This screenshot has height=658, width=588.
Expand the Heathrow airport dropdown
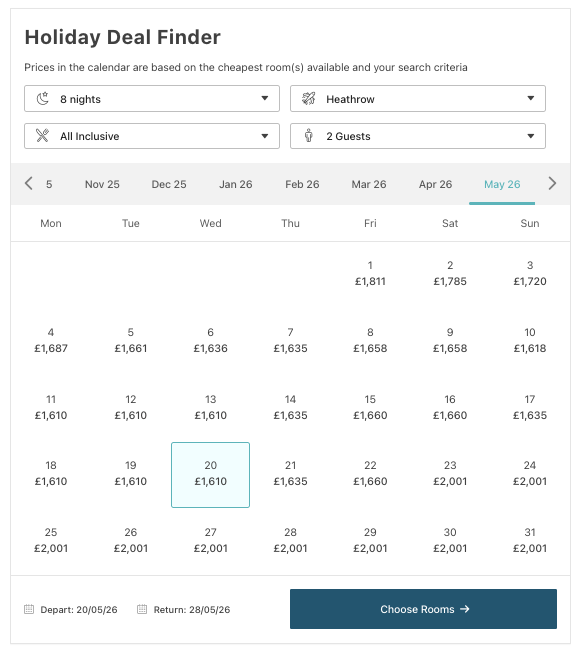coord(418,99)
